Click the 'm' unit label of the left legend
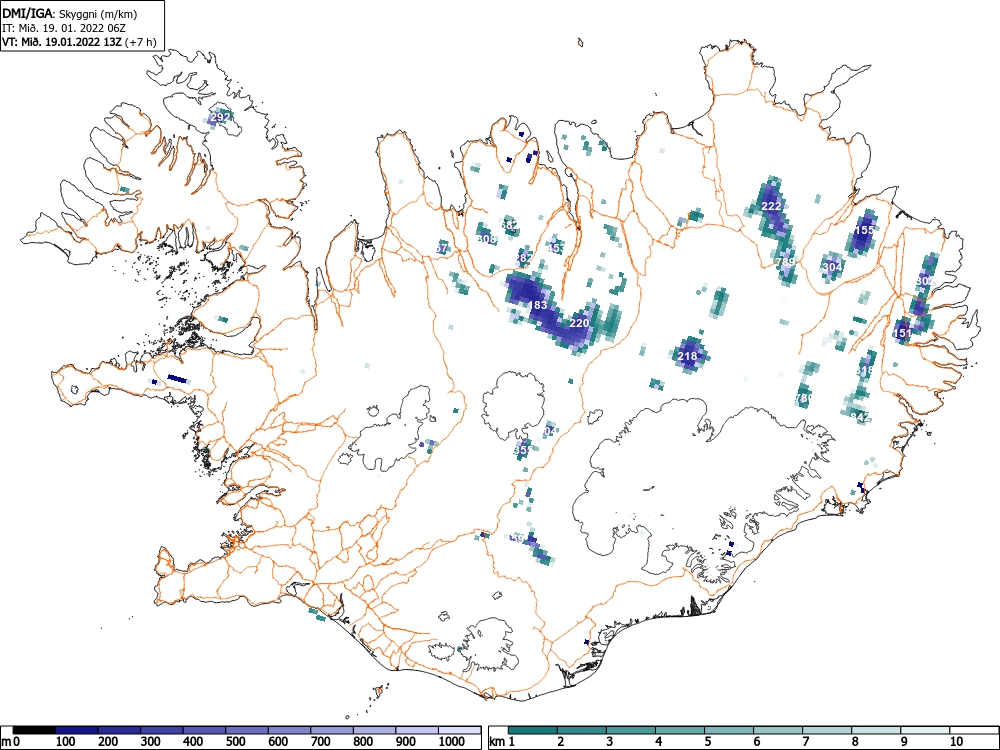 (6, 742)
